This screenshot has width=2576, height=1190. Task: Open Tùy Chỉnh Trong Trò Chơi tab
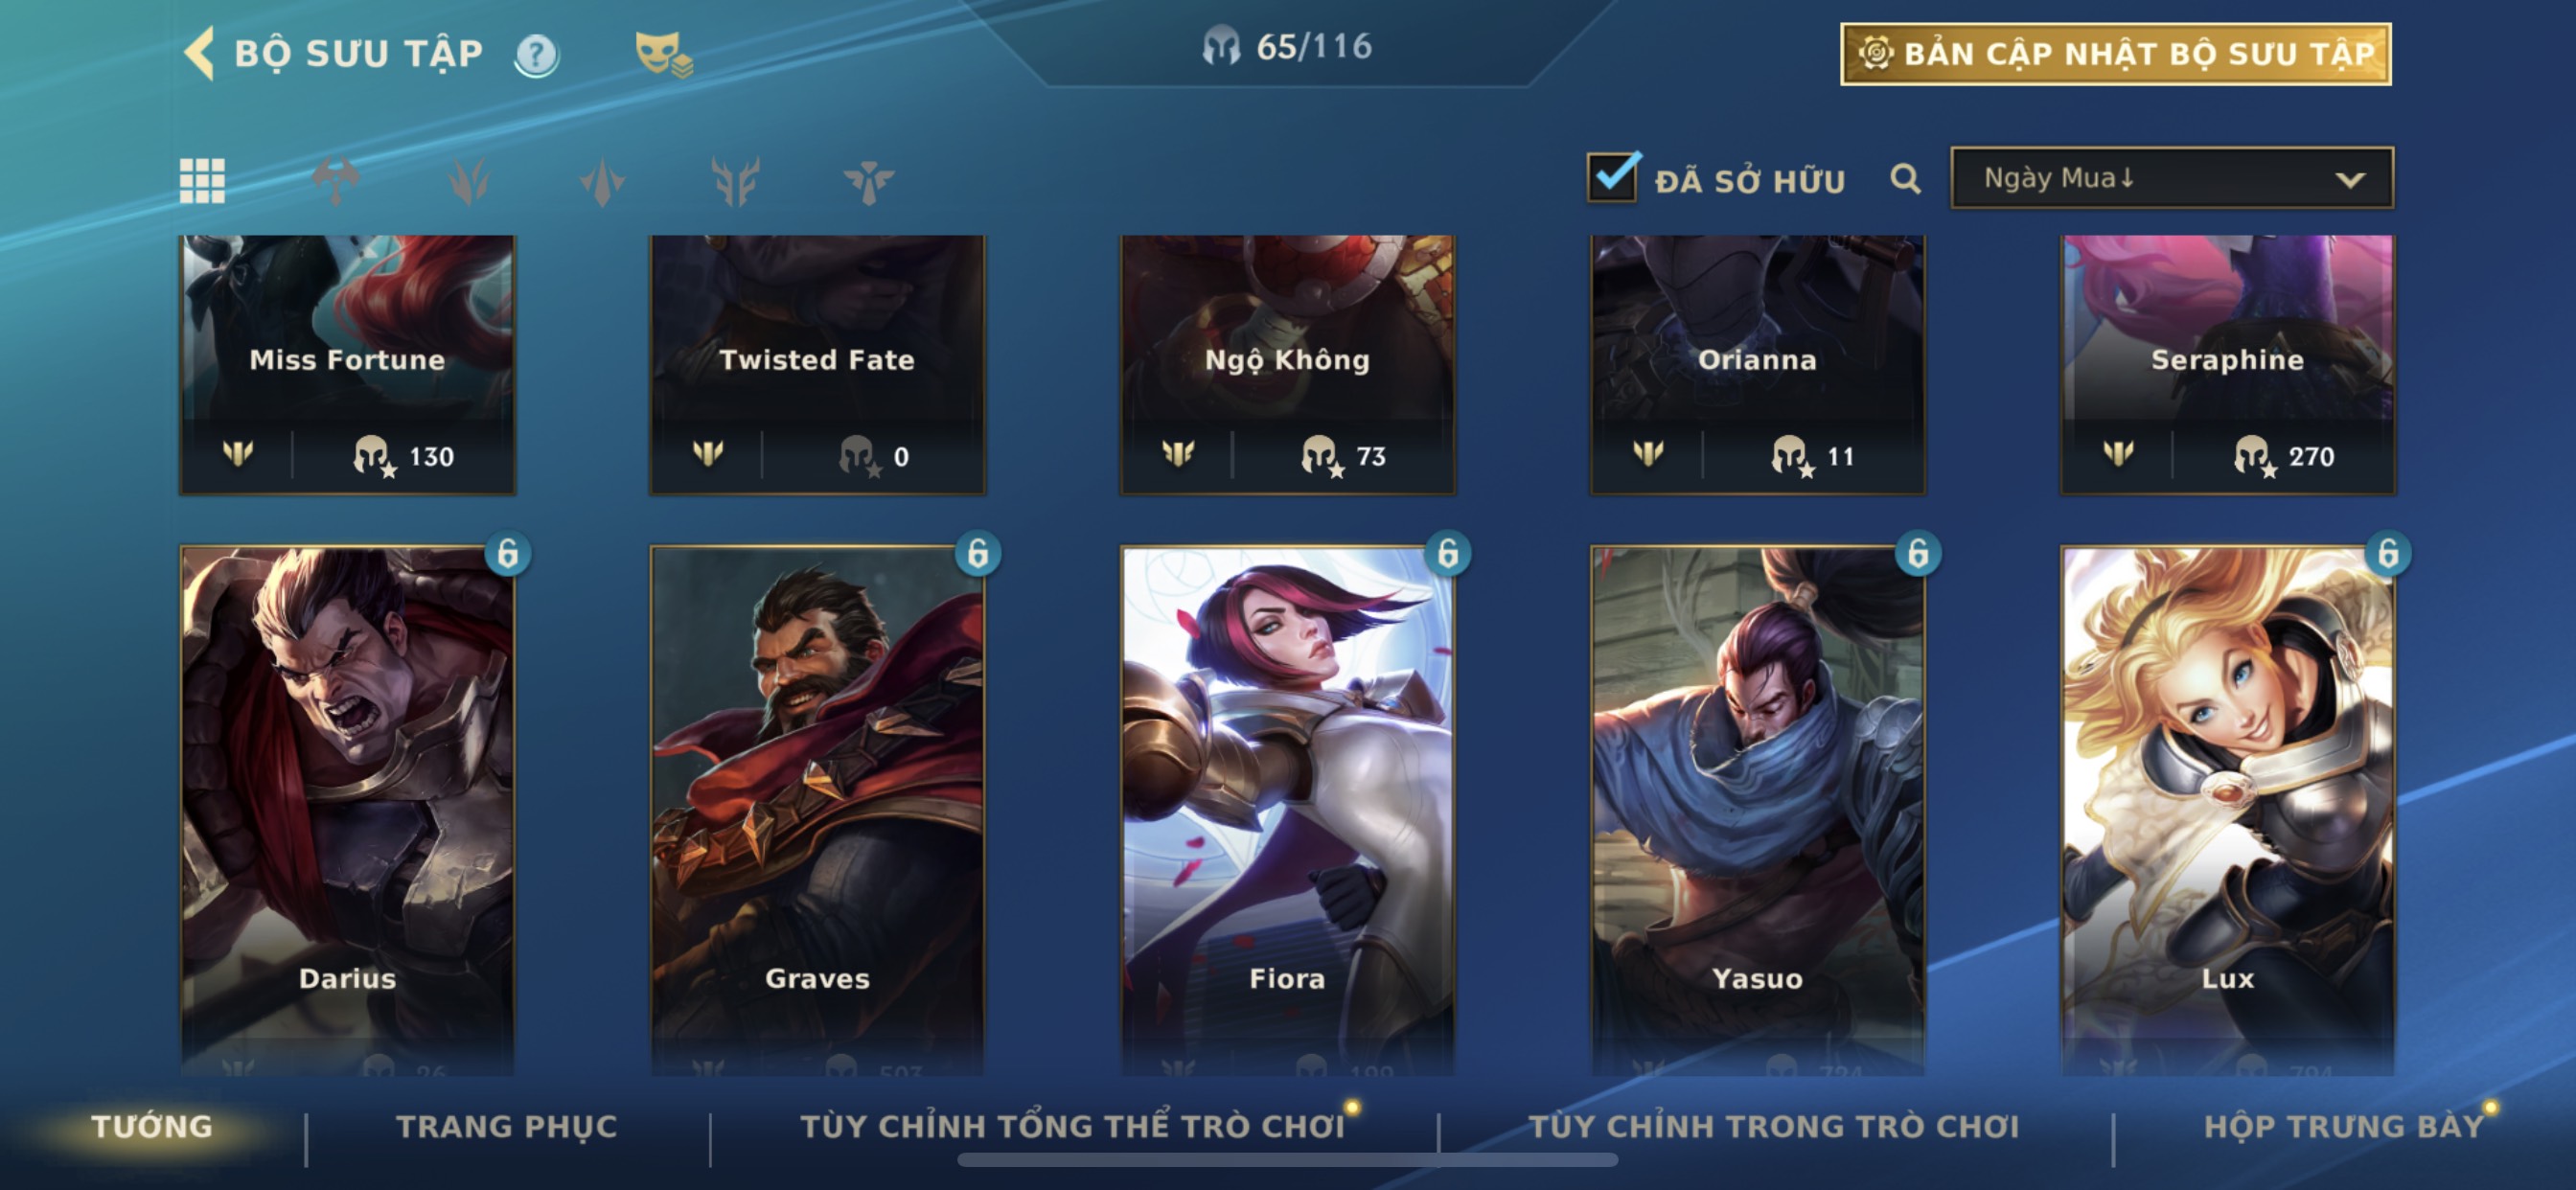click(1774, 1127)
